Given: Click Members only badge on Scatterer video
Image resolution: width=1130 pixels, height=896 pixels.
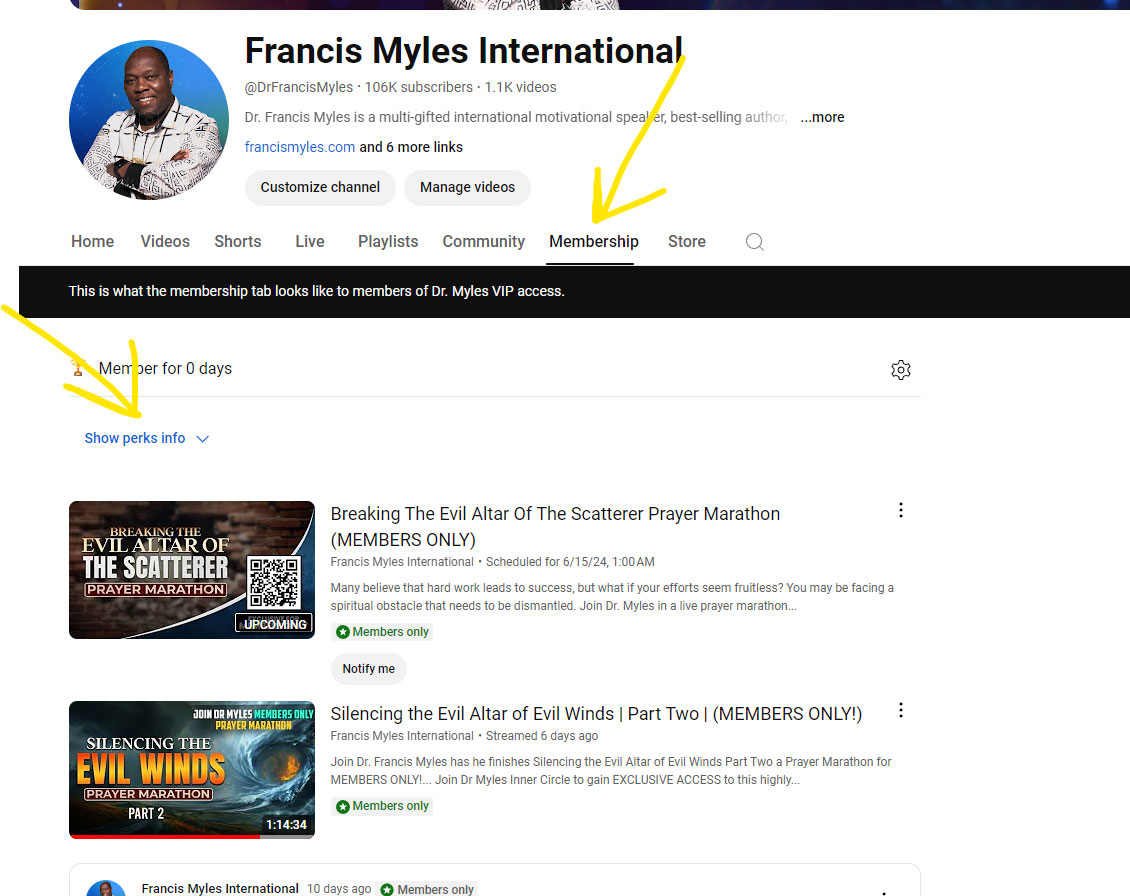Looking at the screenshot, I should pos(382,631).
